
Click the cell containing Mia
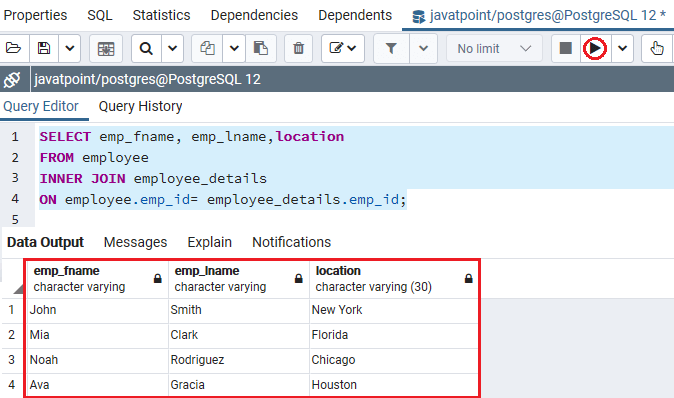(97, 335)
